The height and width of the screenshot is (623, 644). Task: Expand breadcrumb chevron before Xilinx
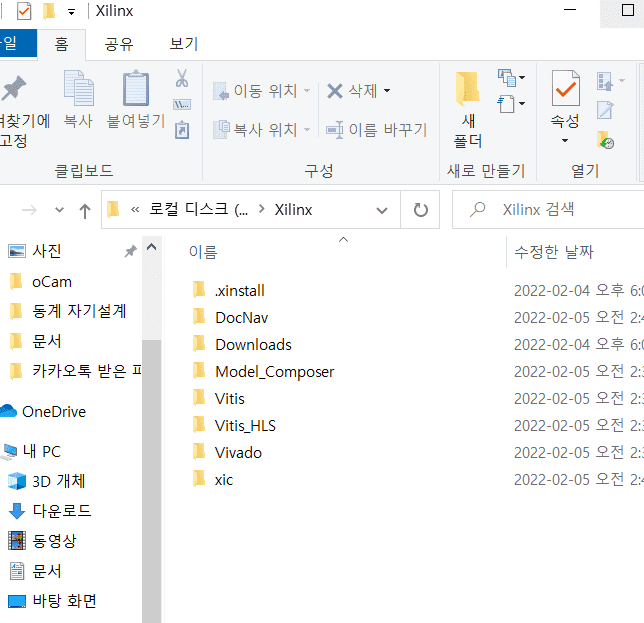[262, 209]
